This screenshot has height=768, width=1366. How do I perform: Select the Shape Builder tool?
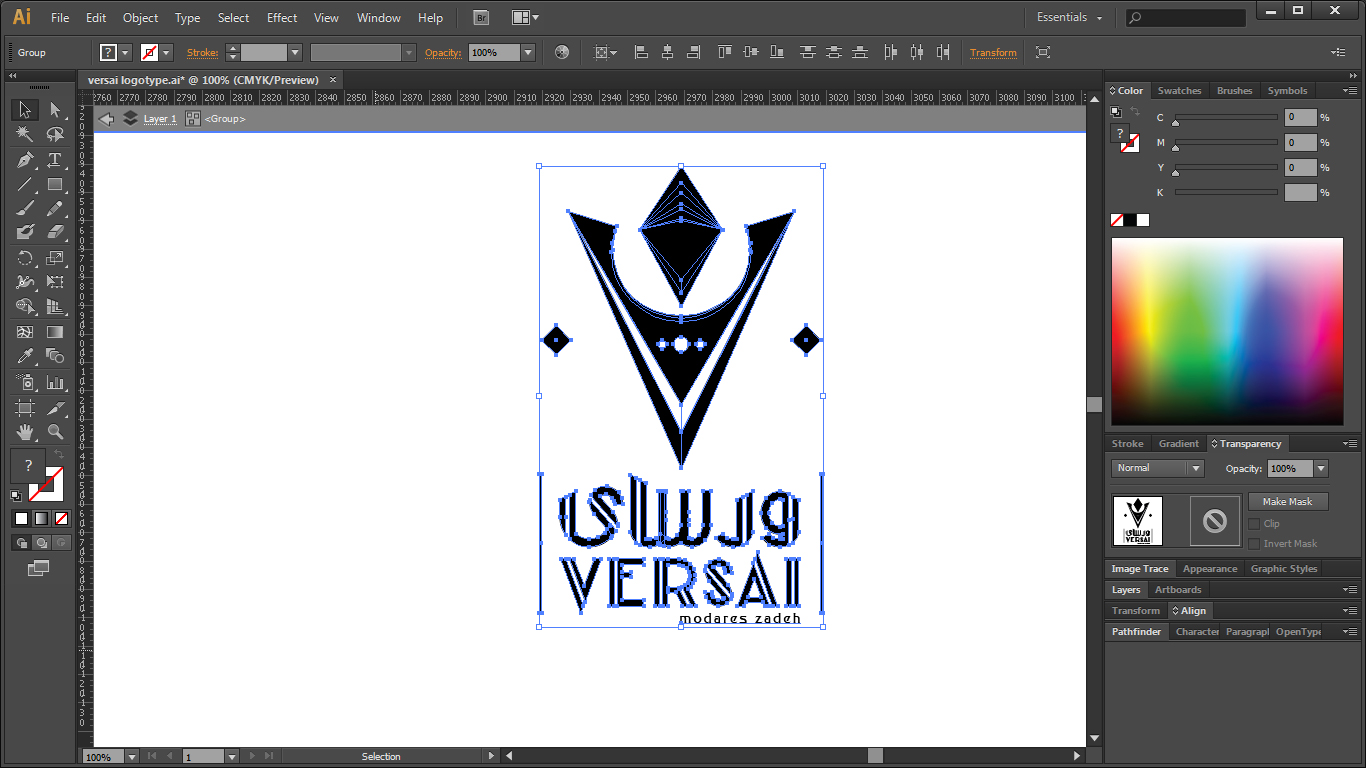click(25, 307)
